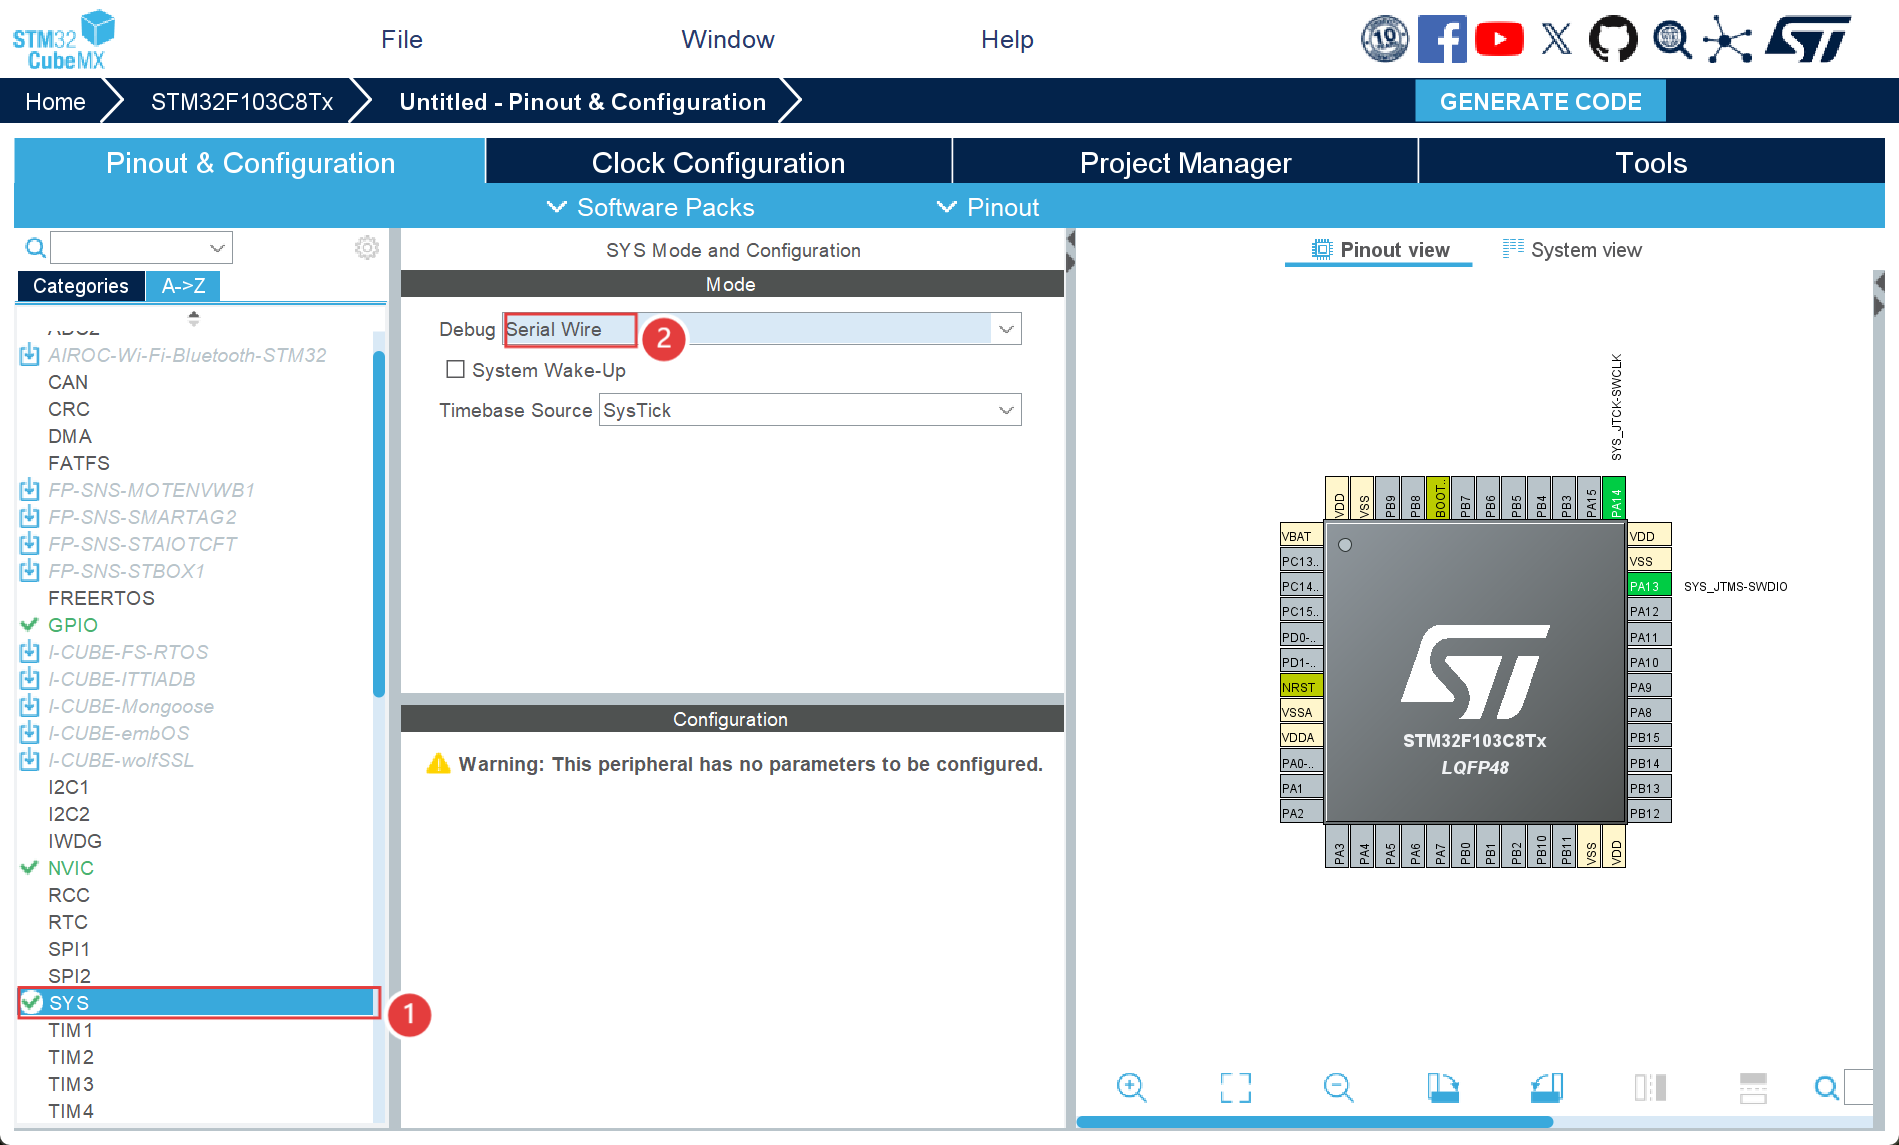Open the Debug mode dropdown
1899x1145 pixels.
coord(1006,329)
